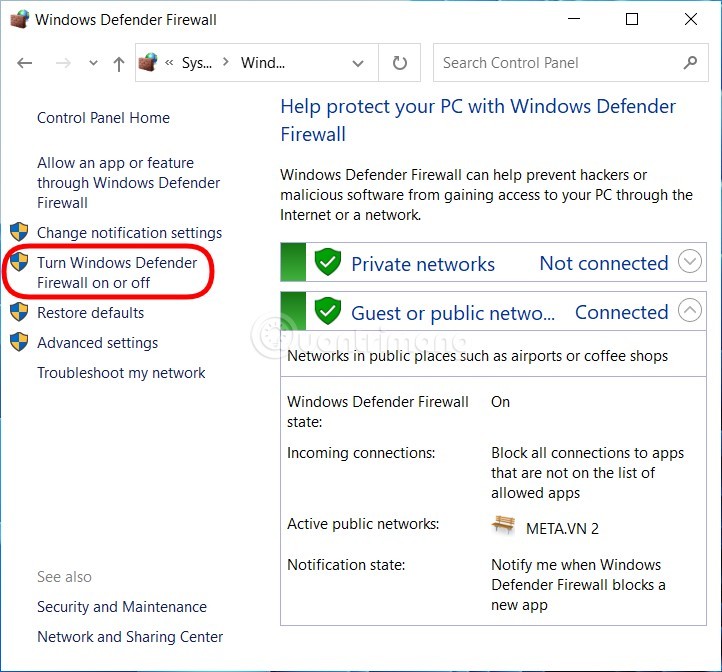
Task: Click the Back navigation arrow
Action: point(24,63)
